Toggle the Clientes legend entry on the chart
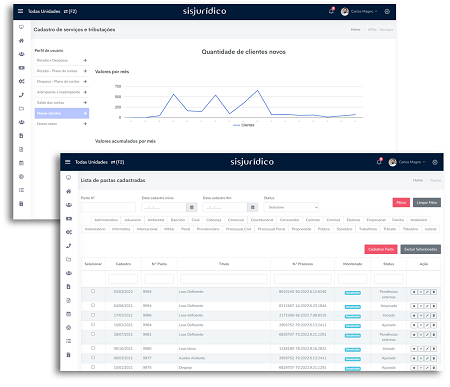The image size is (450, 387). click(x=244, y=125)
